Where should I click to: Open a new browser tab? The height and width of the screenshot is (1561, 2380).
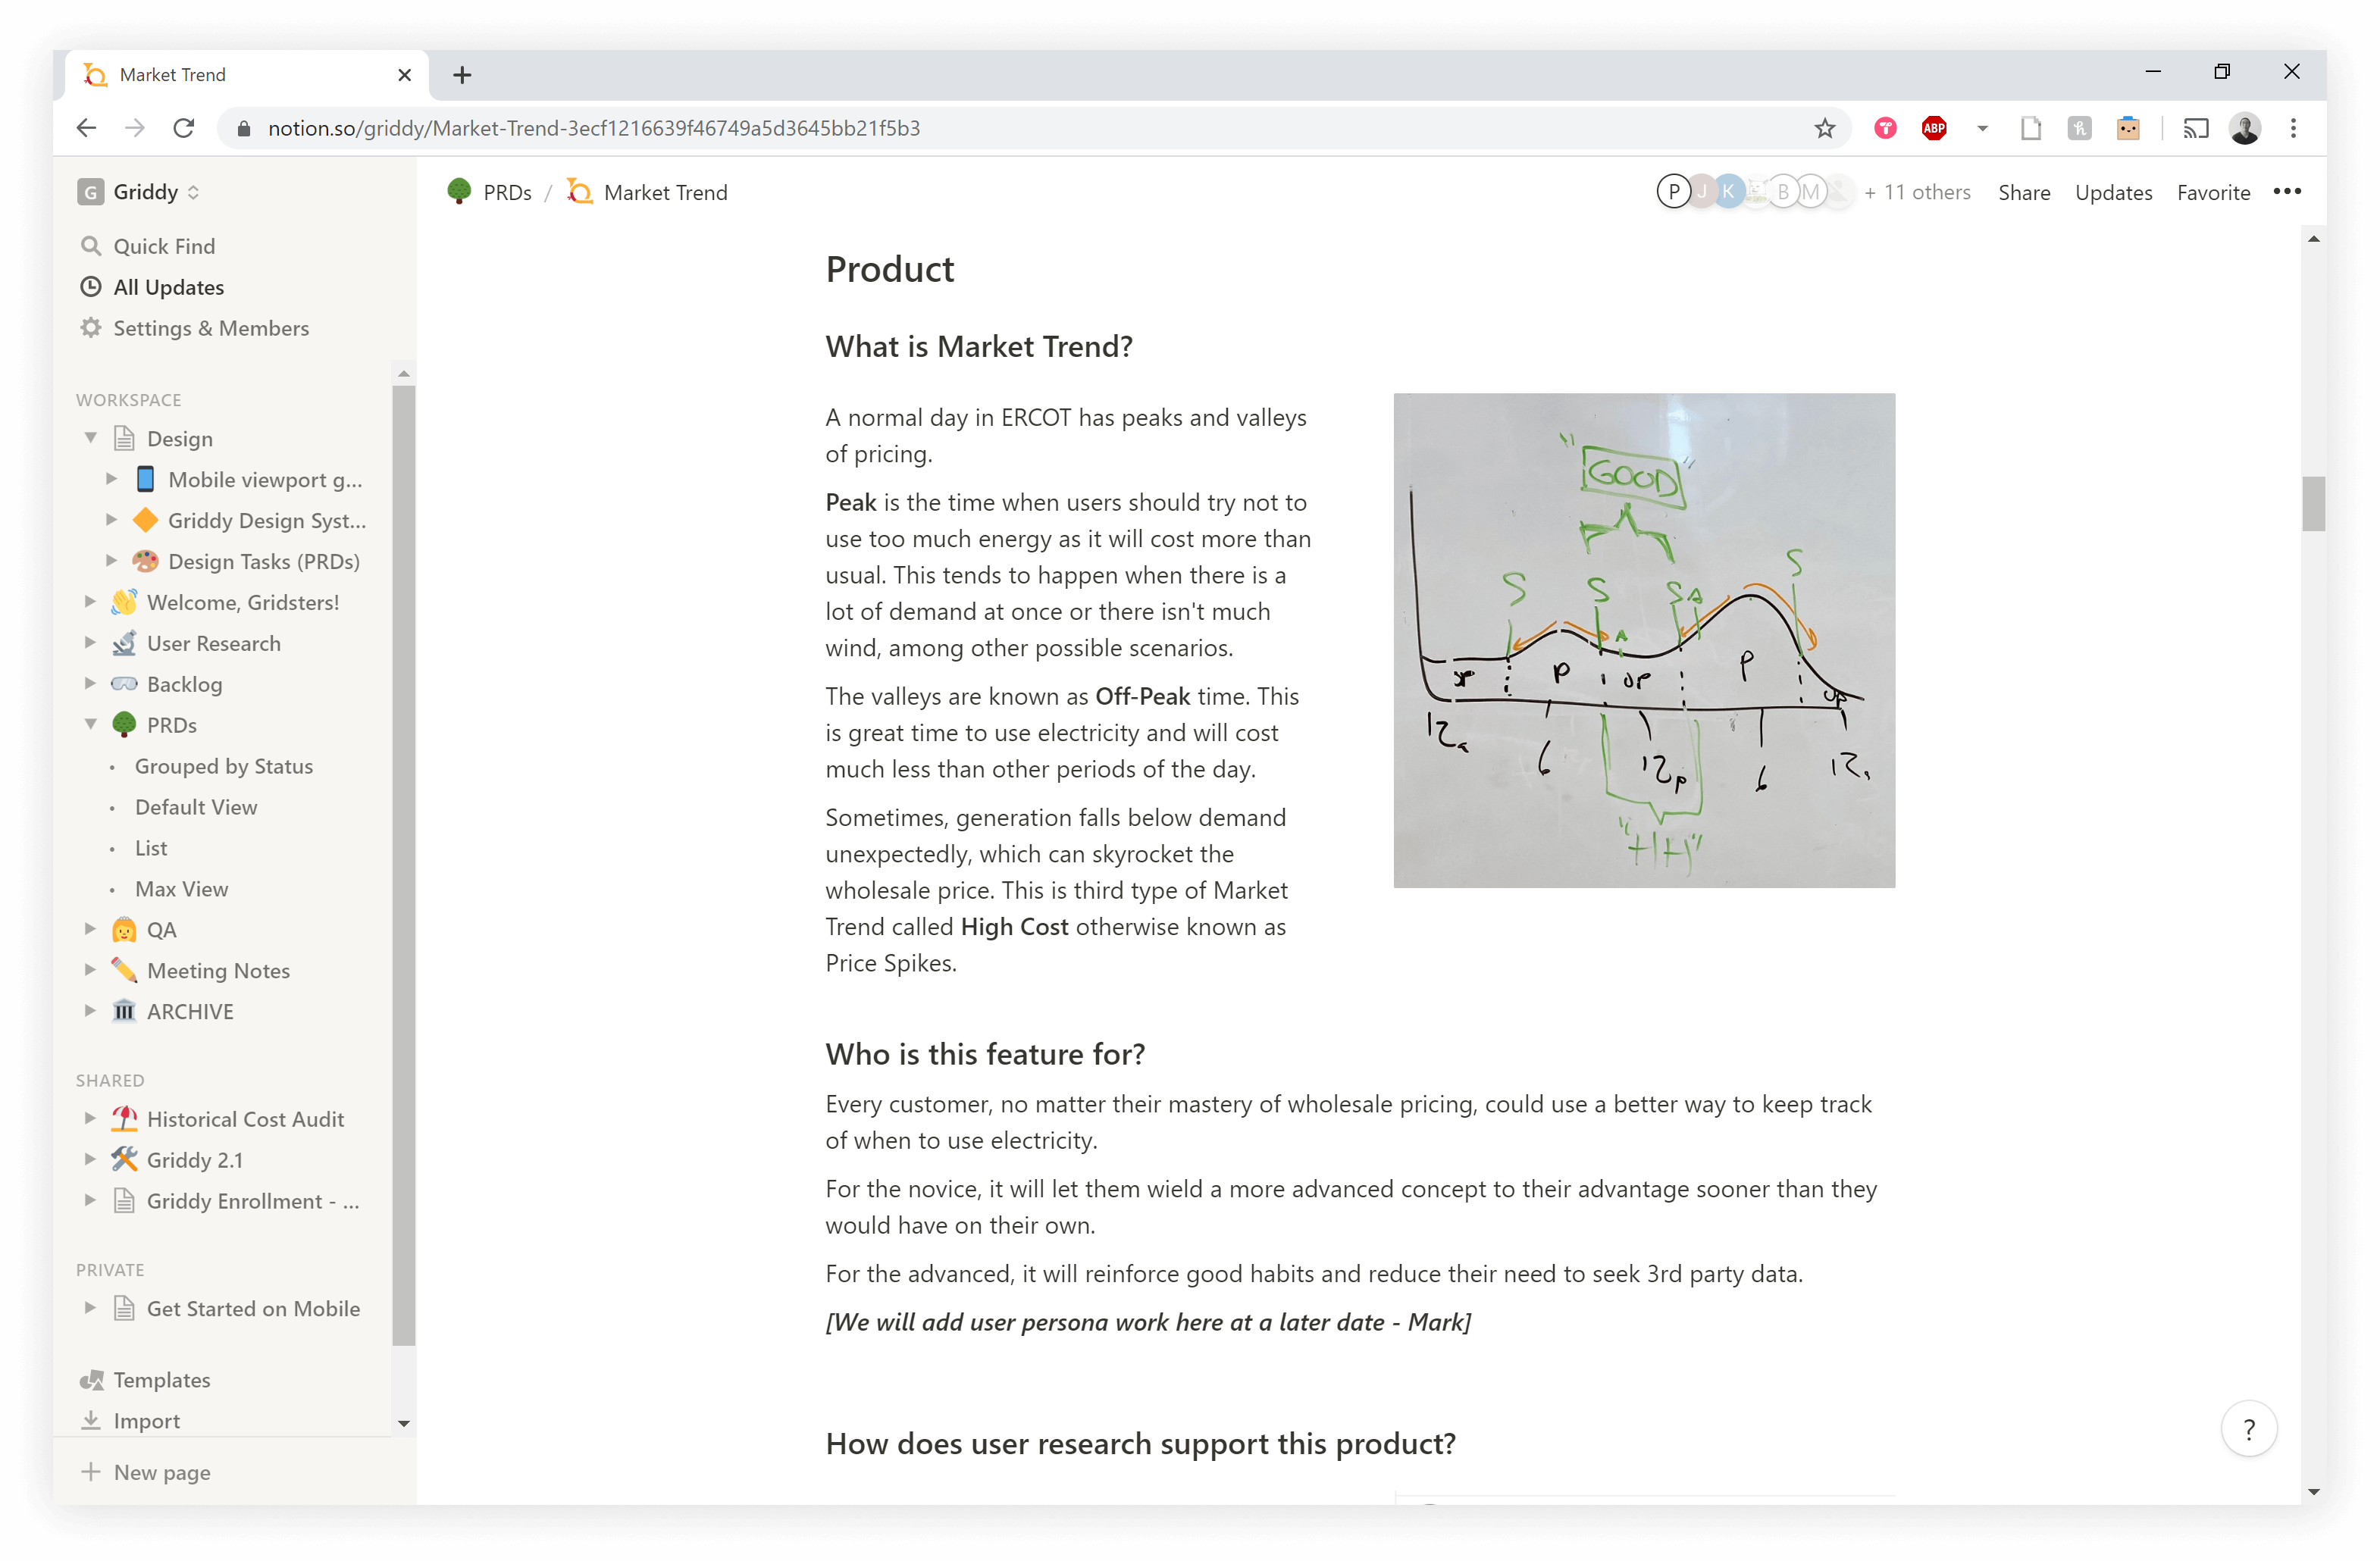tap(462, 75)
